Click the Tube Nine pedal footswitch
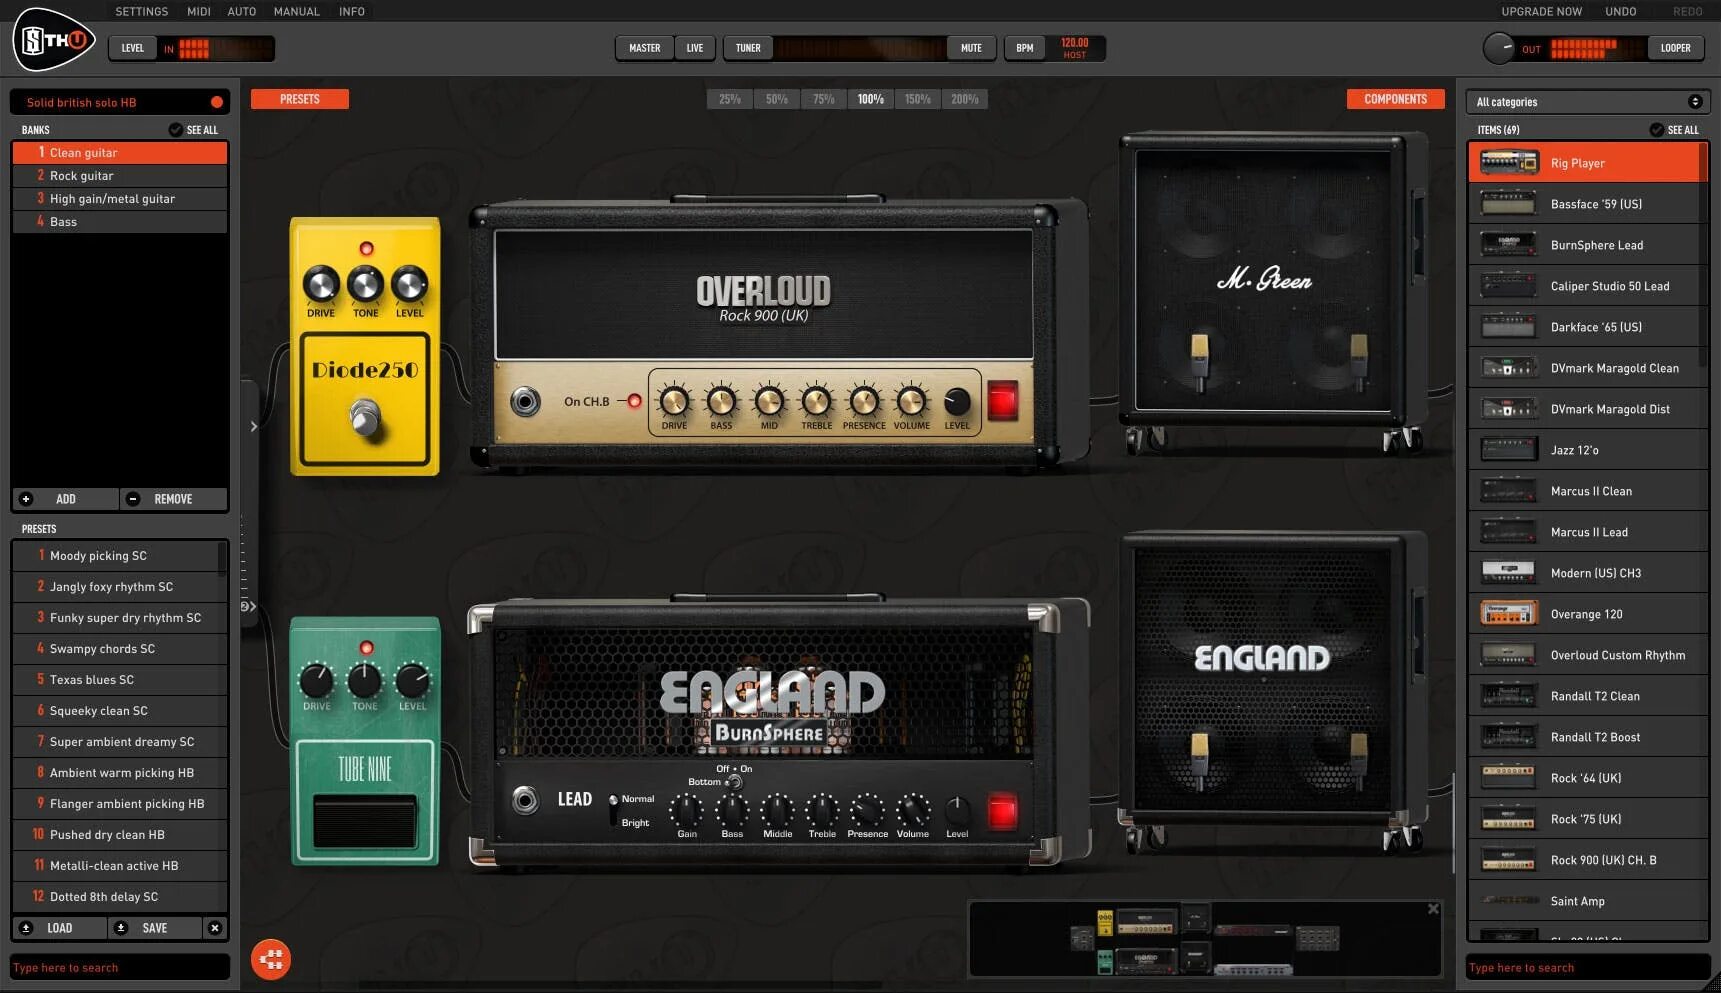 (365, 821)
